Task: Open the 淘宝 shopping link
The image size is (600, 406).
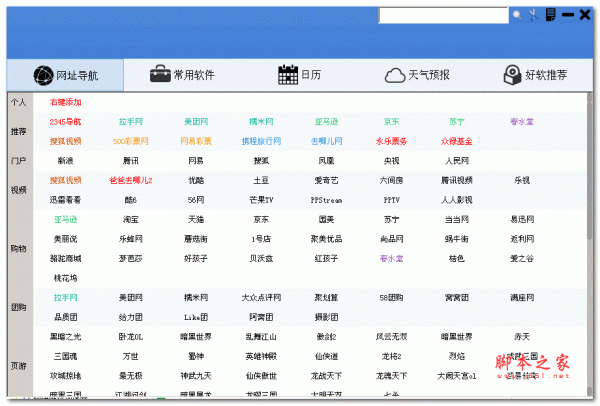Action: [x=130, y=220]
